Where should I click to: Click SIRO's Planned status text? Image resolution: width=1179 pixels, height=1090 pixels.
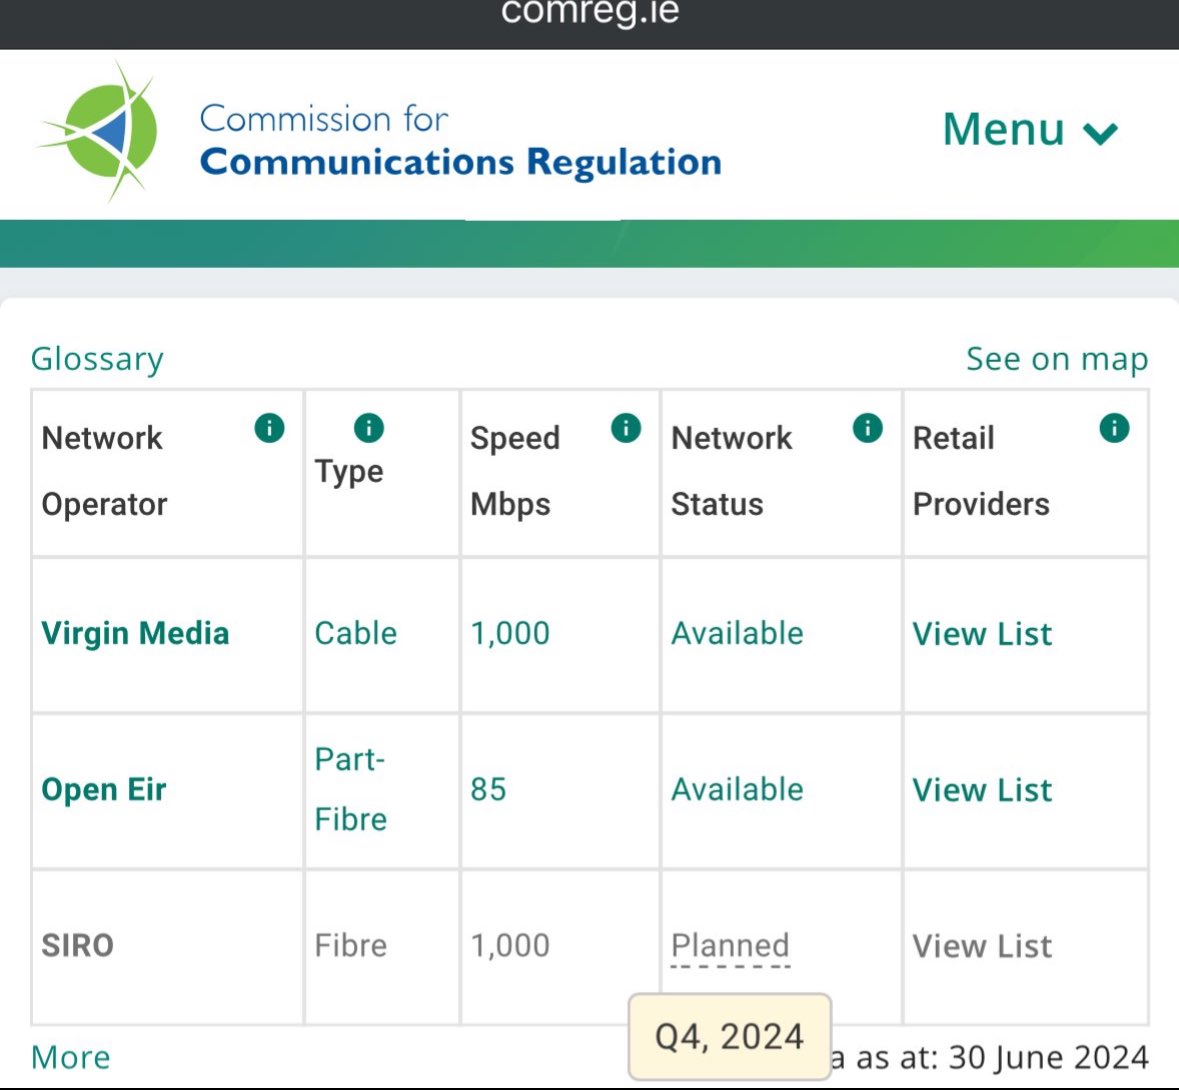pyautogui.click(x=730, y=946)
